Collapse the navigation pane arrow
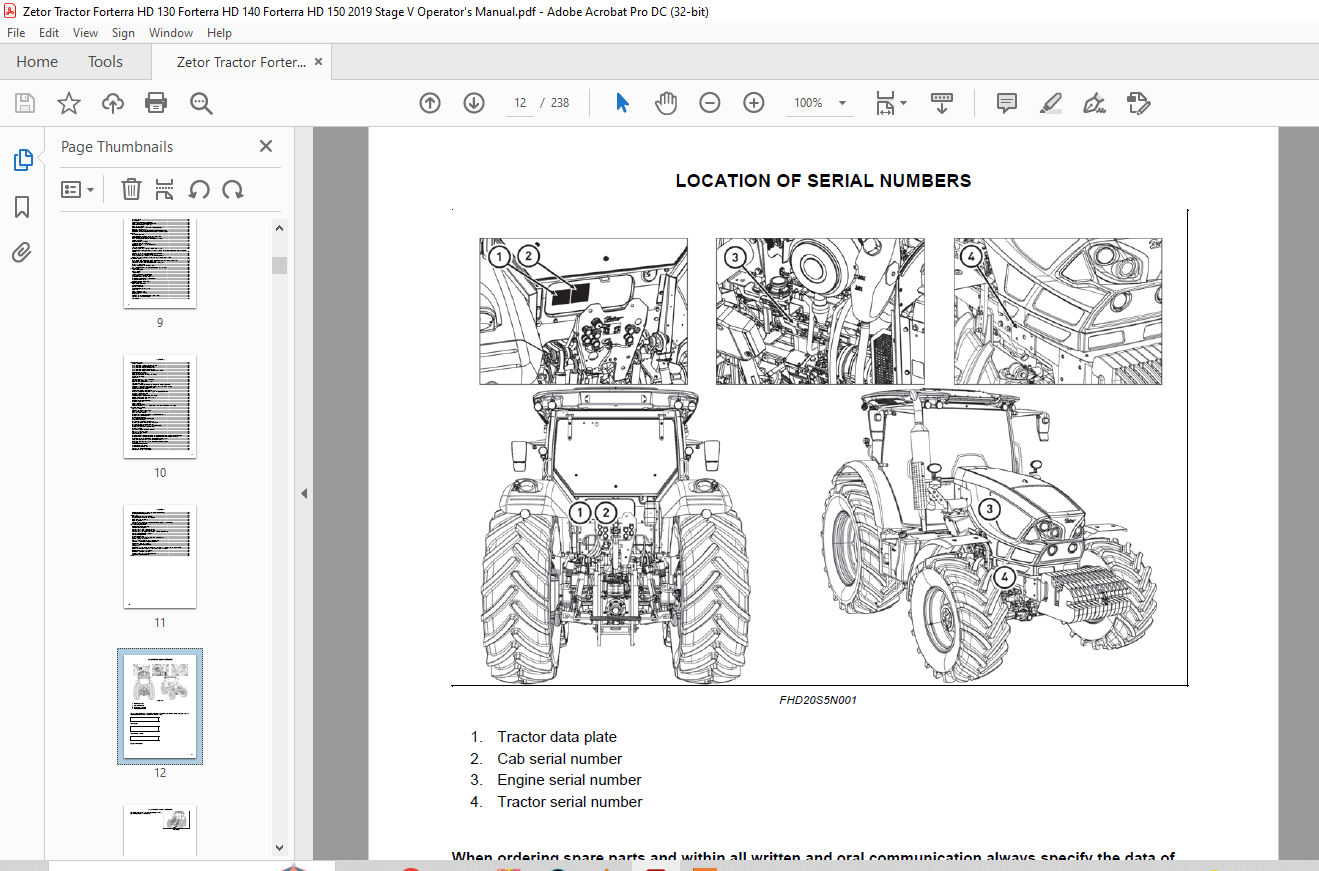This screenshot has width=1319, height=871. tap(304, 493)
